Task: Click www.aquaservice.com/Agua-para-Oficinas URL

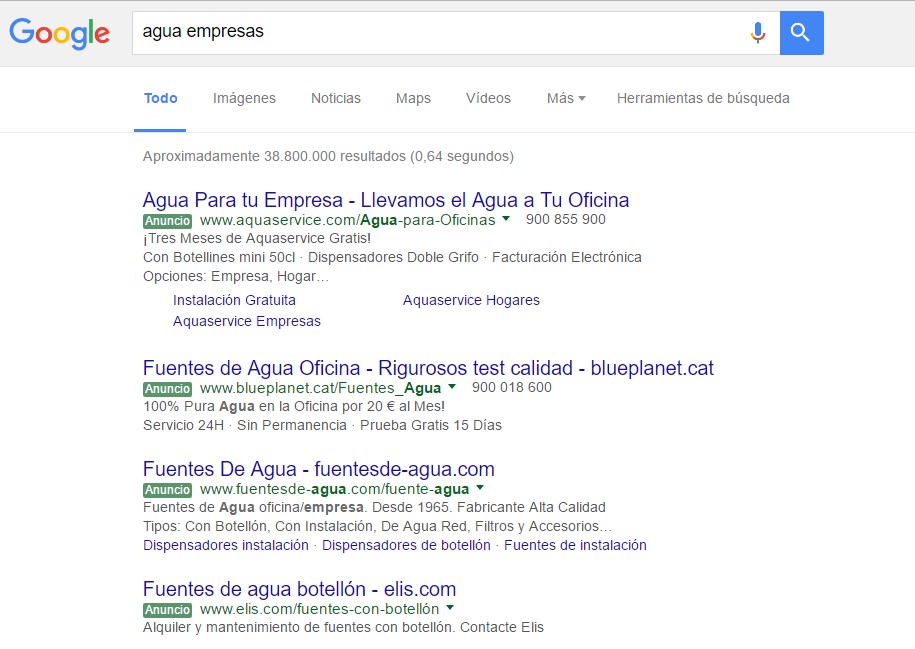Action: click(x=347, y=220)
